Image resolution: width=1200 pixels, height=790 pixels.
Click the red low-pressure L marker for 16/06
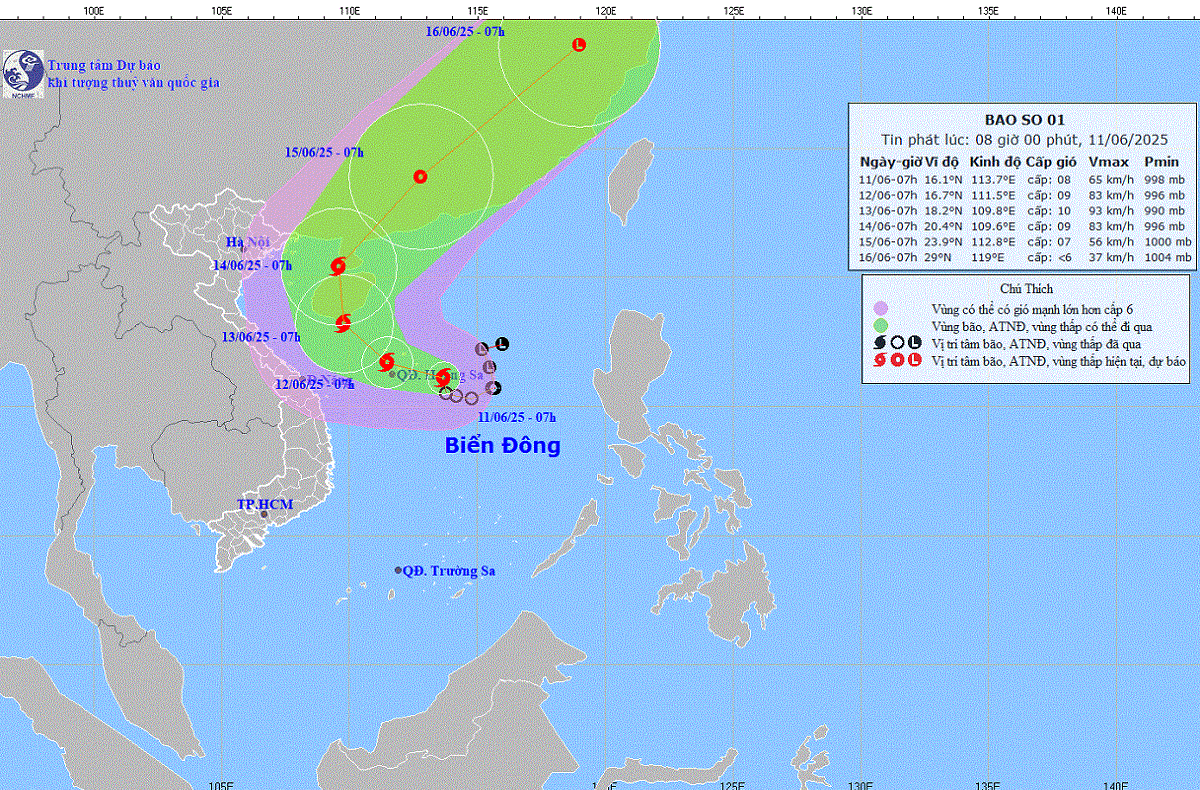tap(579, 44)
